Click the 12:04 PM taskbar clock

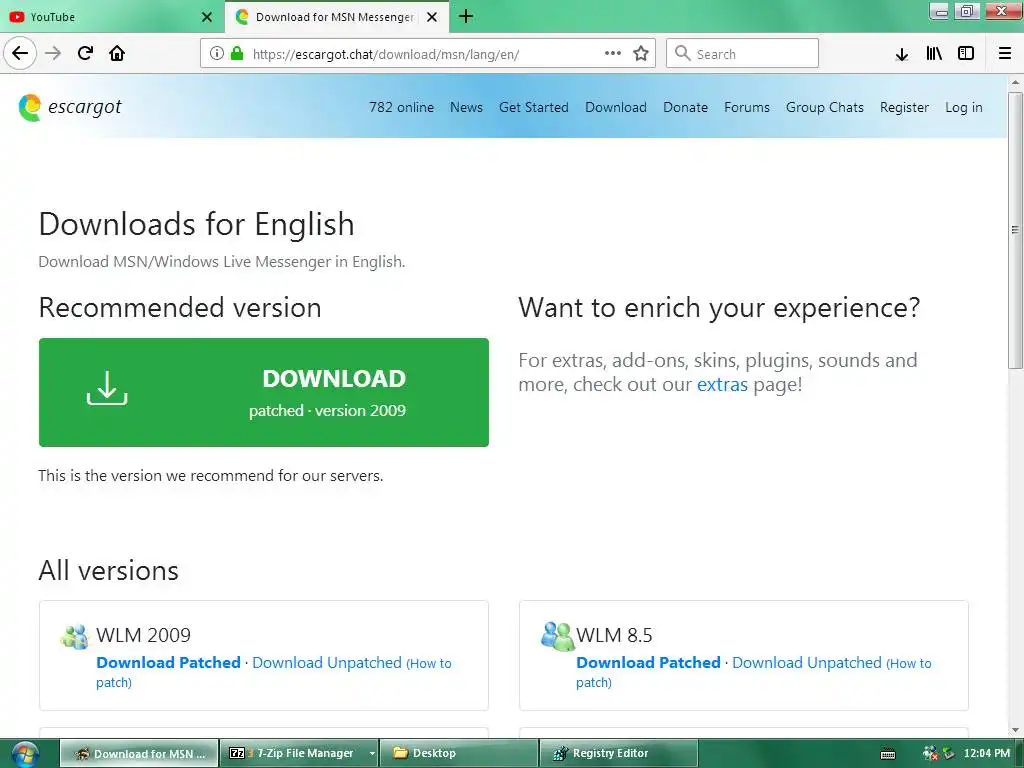pyautogui.click(x=987, y=754)
